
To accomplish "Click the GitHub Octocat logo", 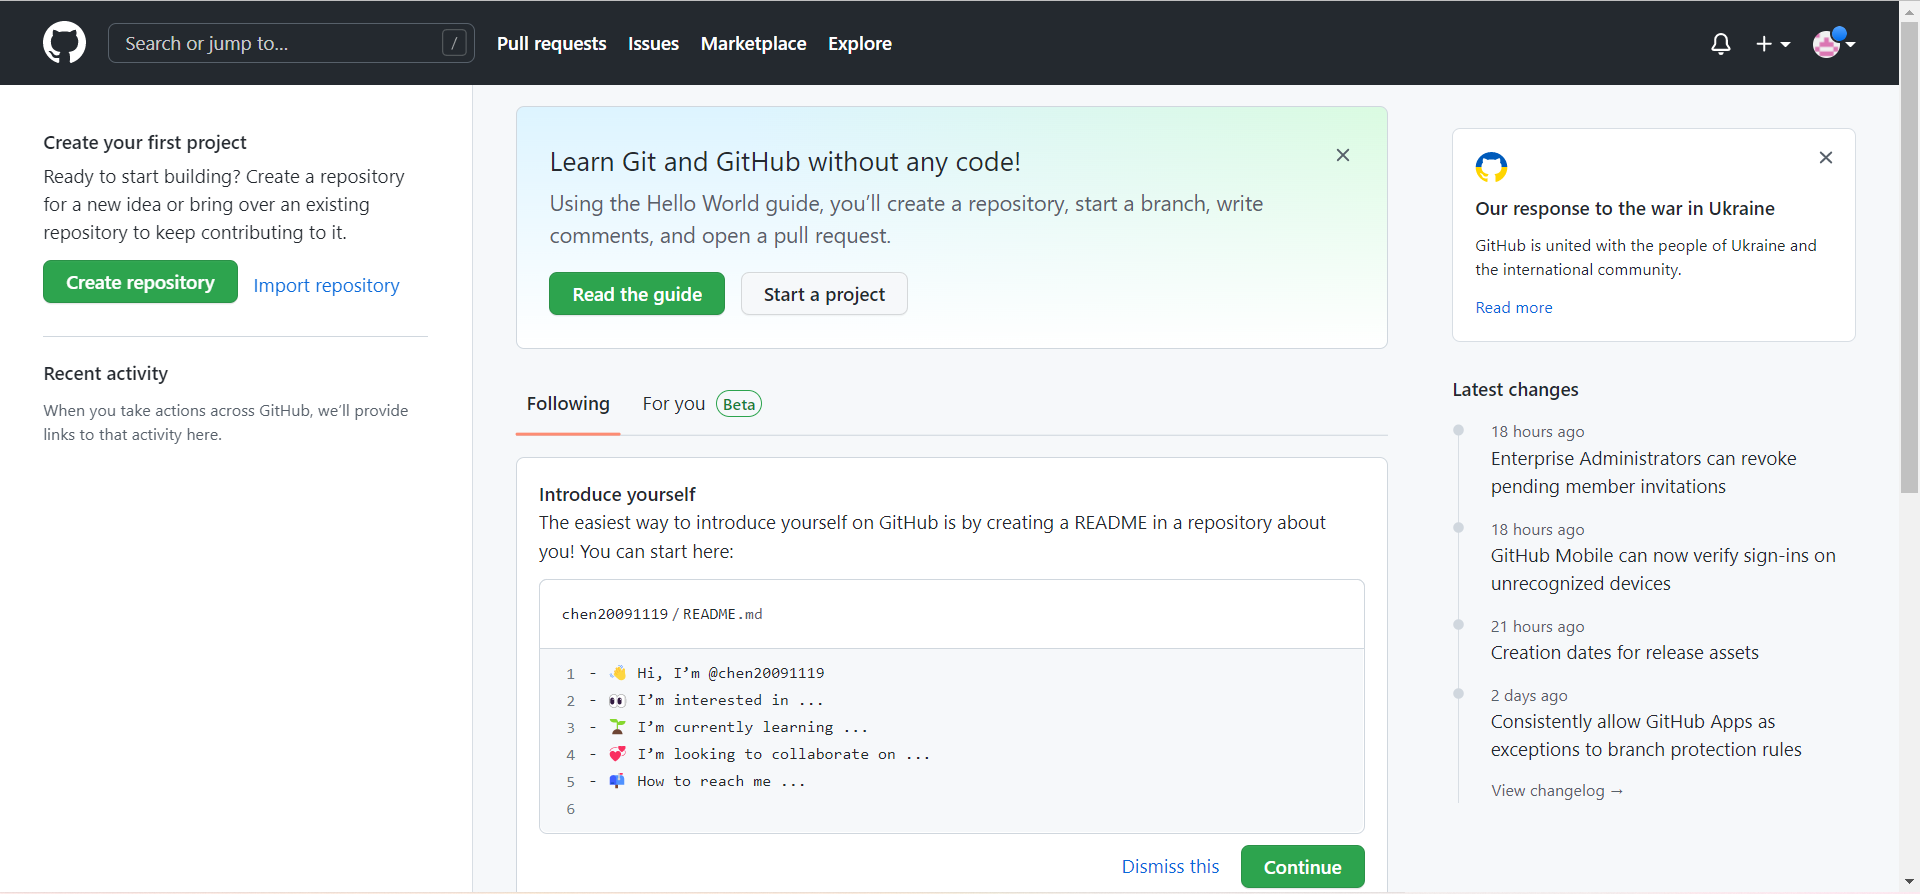I will click(64, 43).
